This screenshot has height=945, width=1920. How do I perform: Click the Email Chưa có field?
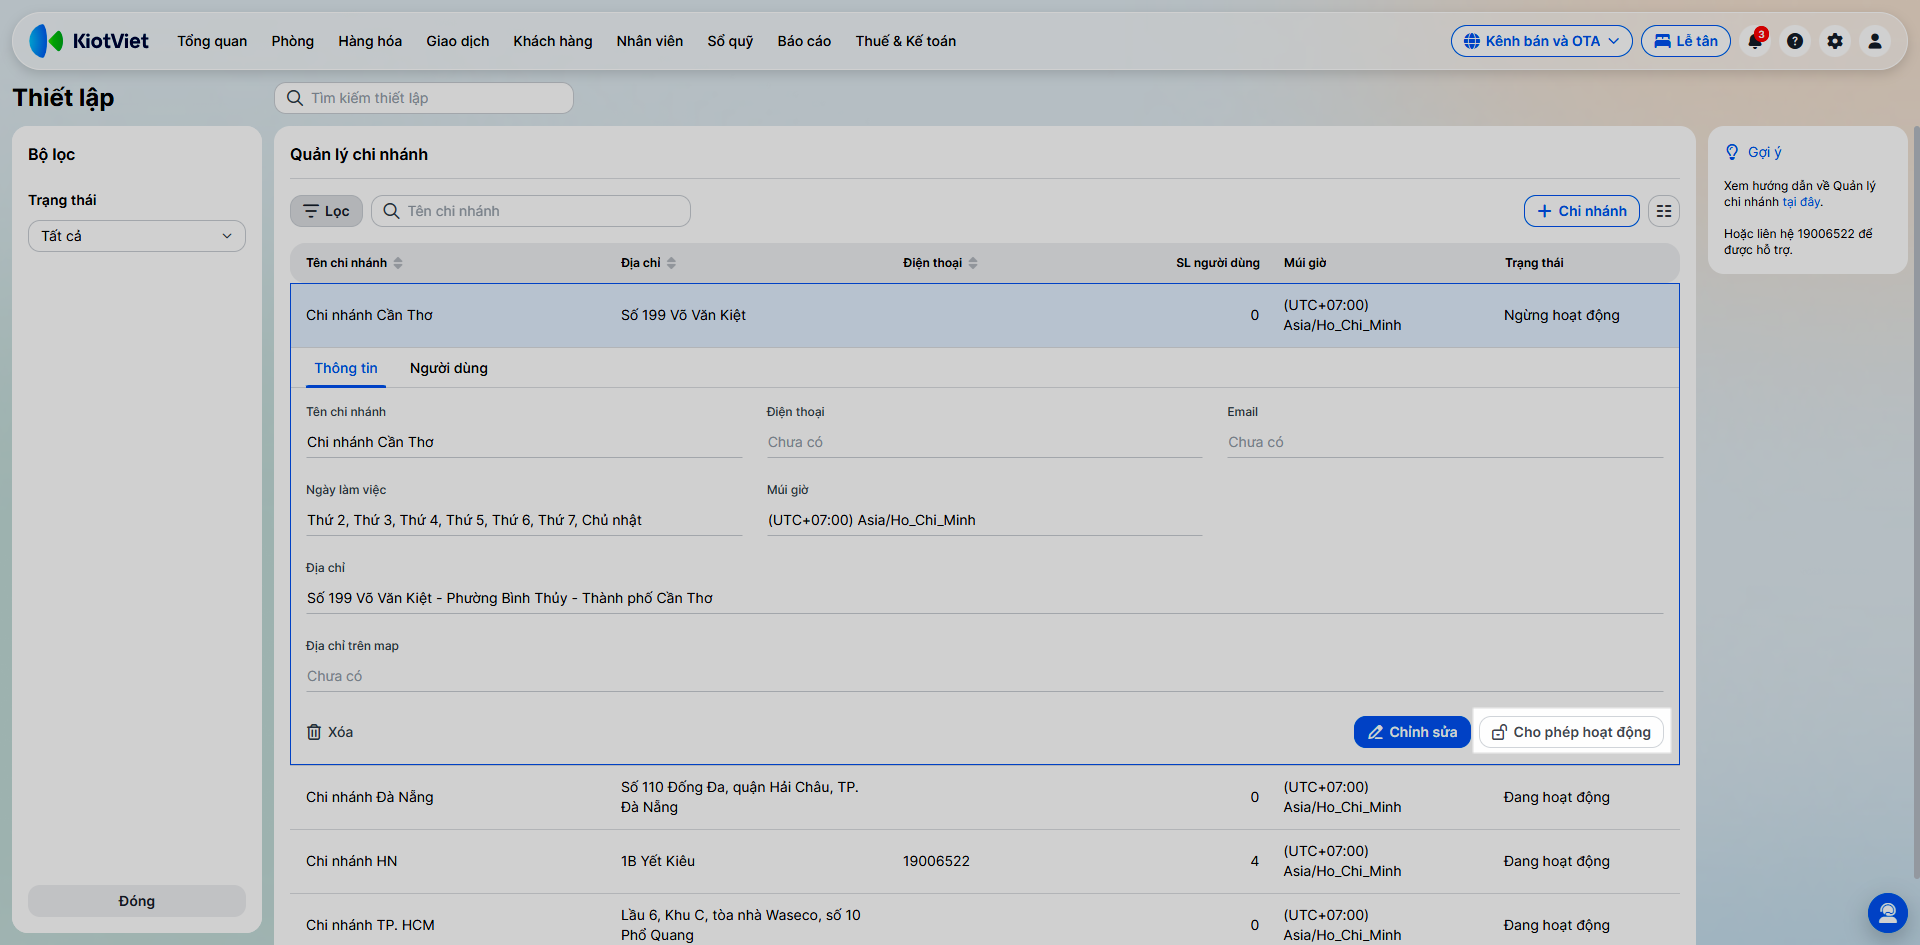click(x=1445, y=442)
